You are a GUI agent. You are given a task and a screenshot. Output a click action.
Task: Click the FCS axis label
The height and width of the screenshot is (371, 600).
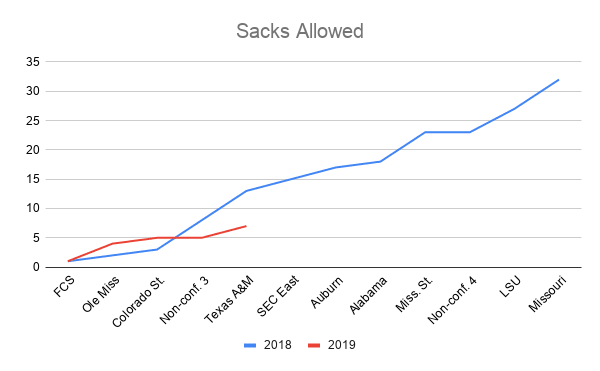(64, 286)
